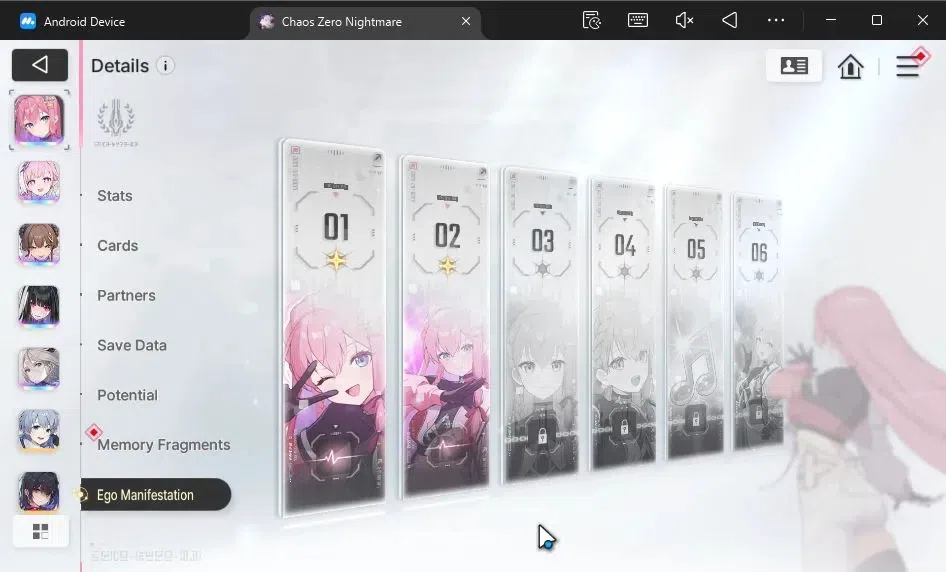Screen dimensions: 946x572
Task: Open the emulator more options ellipsis
Action: [776, 21]
